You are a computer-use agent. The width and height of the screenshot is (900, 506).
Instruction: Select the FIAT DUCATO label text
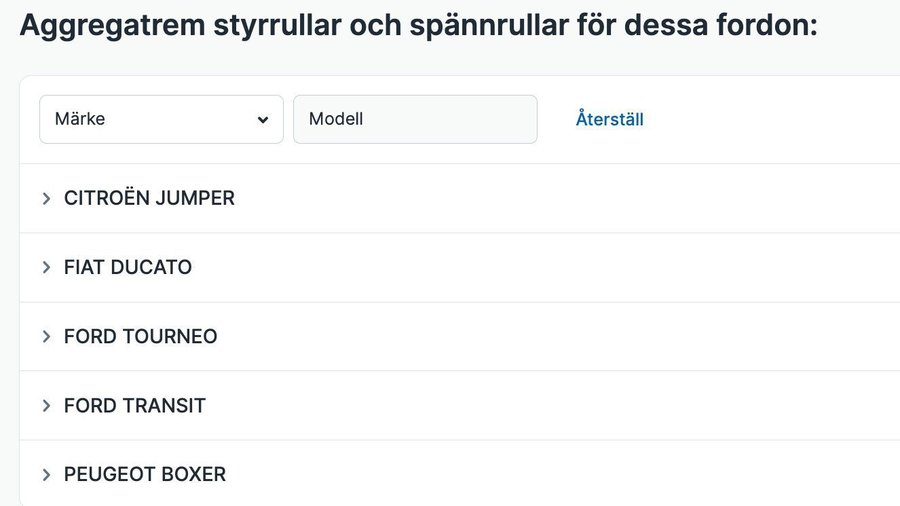128,268
